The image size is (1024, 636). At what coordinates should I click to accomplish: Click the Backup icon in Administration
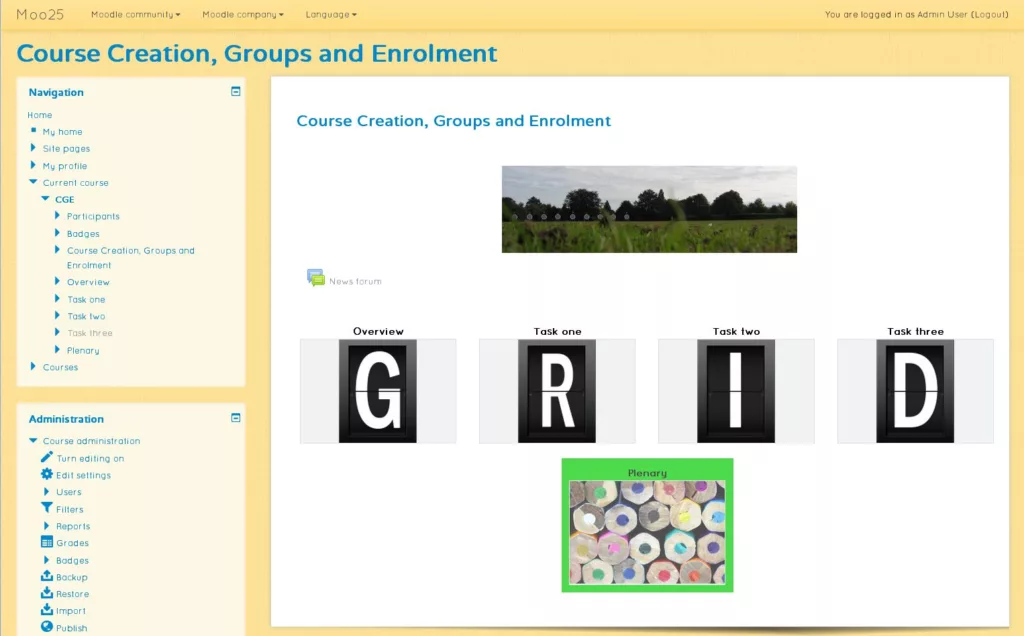point(46,577)
